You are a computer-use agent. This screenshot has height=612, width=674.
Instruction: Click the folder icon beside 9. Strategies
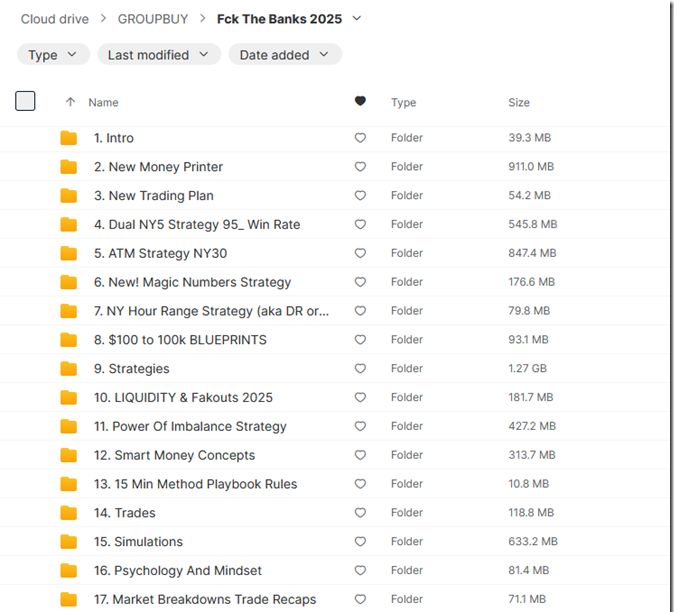[68, 369]
